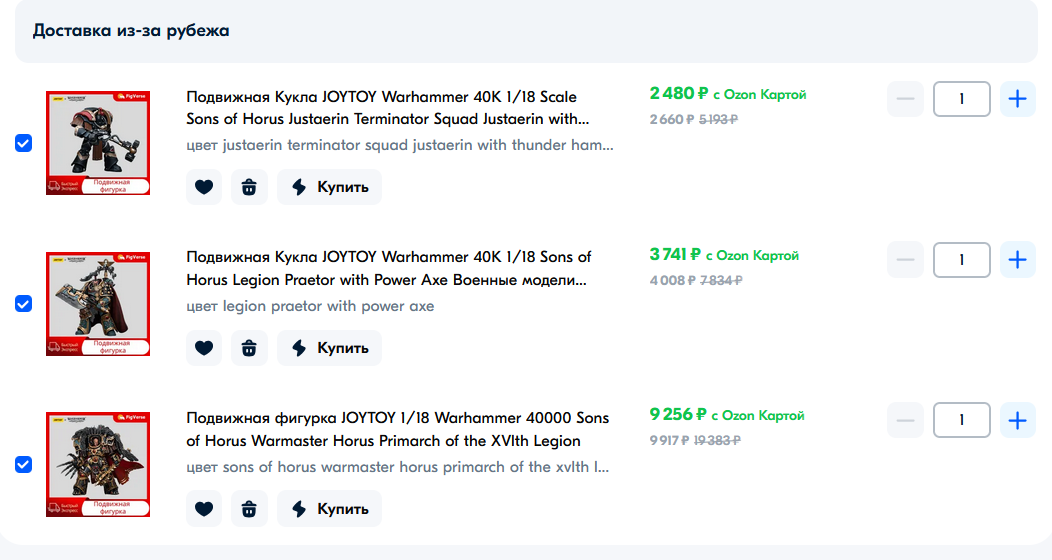Toggle checkbox for Warmaster Horus Primarch
Image resolution: width=1052 pixels, height=560 pixels.
(24, 464)
